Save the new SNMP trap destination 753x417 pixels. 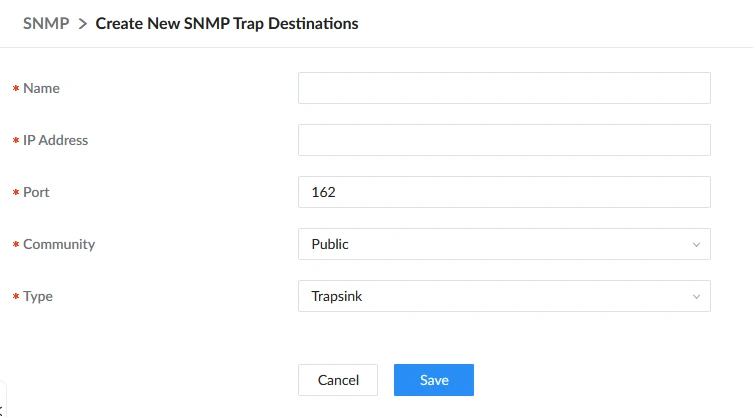(x=434, y=380)
